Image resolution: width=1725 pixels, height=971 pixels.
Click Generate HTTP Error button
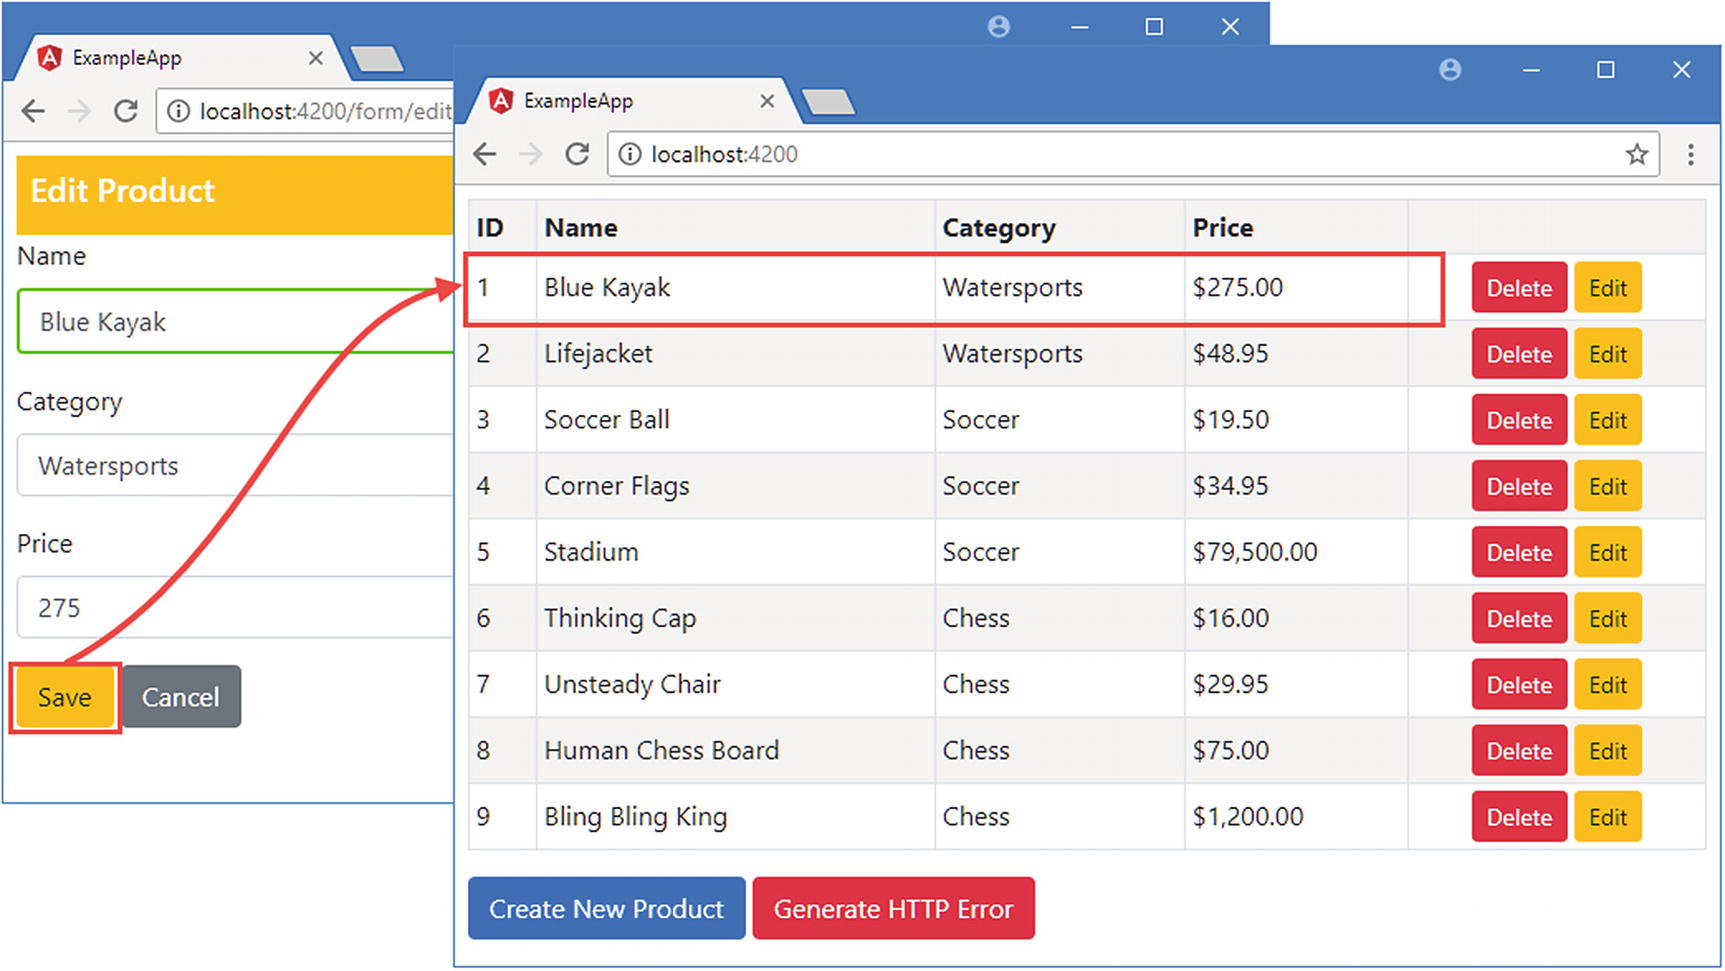pyautogui.click(x=893, y=908)
